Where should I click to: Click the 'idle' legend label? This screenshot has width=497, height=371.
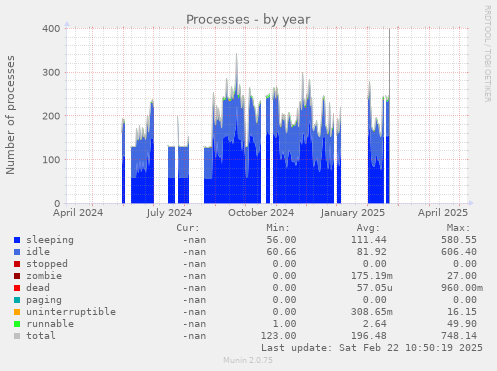38,252
